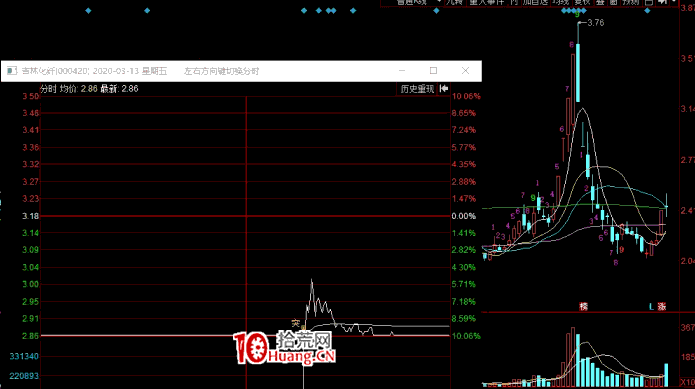
Task: Click the 185 label on K-line volume axis
Action: pyautogui.click(x=688, y=357)
